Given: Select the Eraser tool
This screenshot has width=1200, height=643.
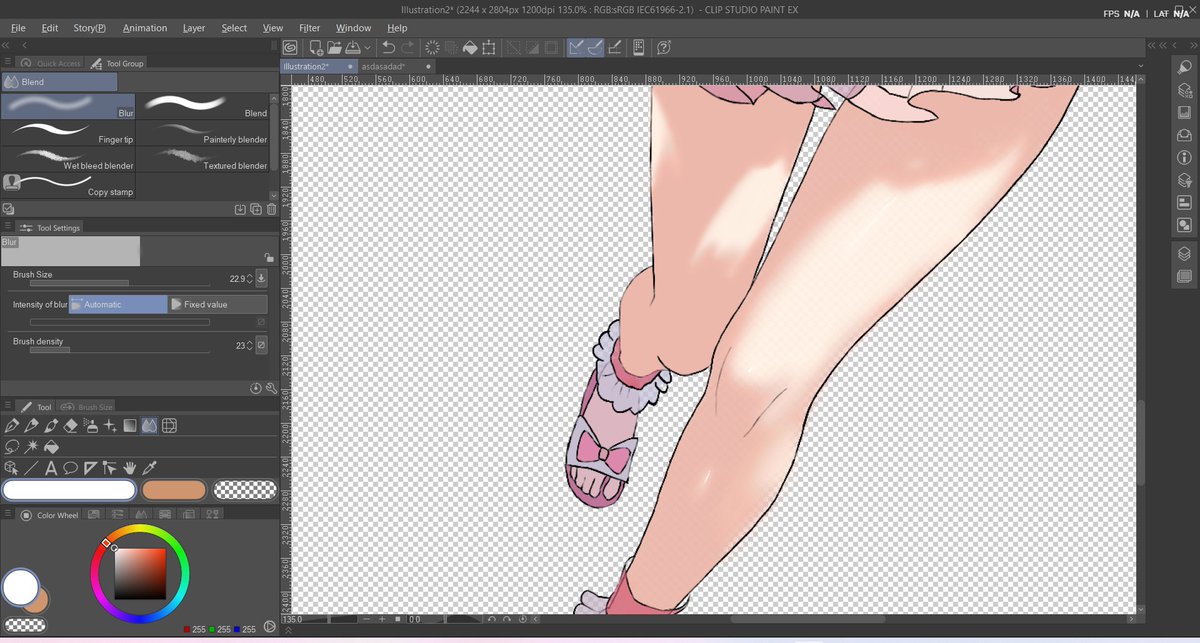Looking at the screenshot, I should pyautogui.click(x=71, y=426).
